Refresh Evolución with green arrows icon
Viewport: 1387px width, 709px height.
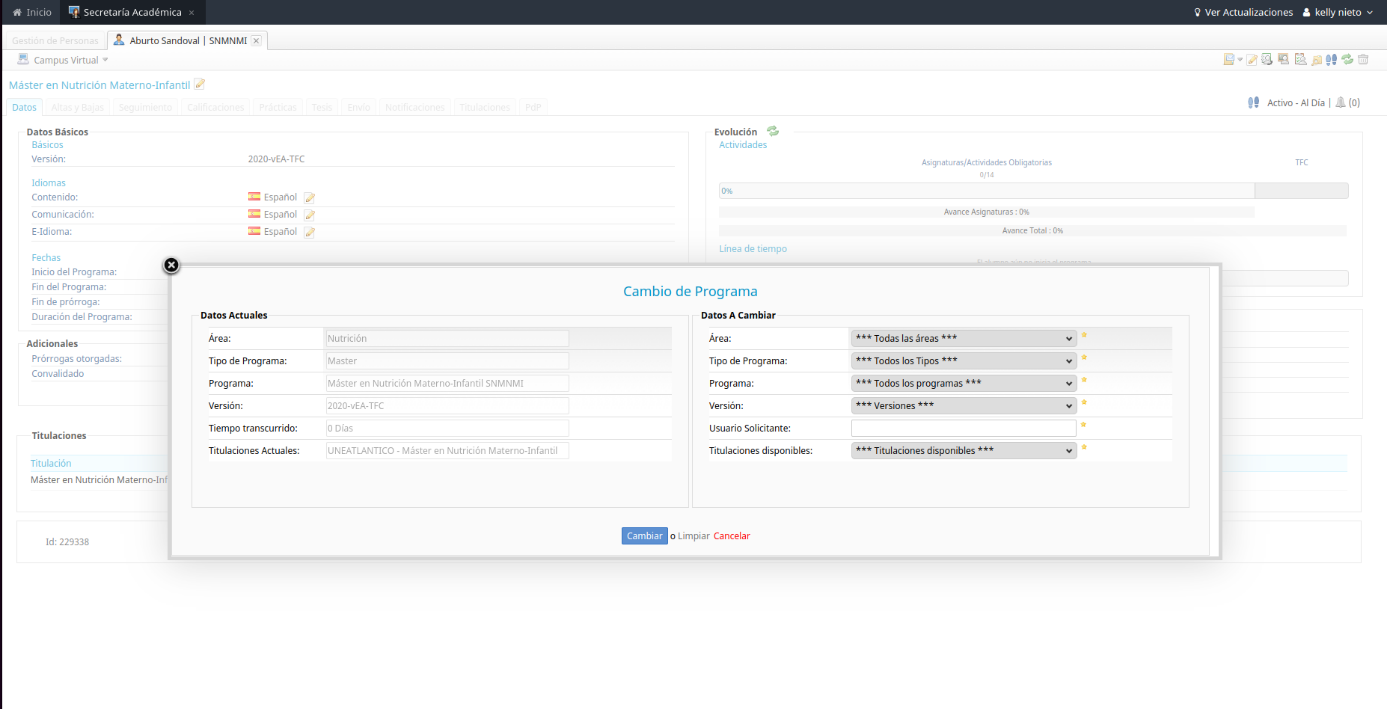point(772,131)
